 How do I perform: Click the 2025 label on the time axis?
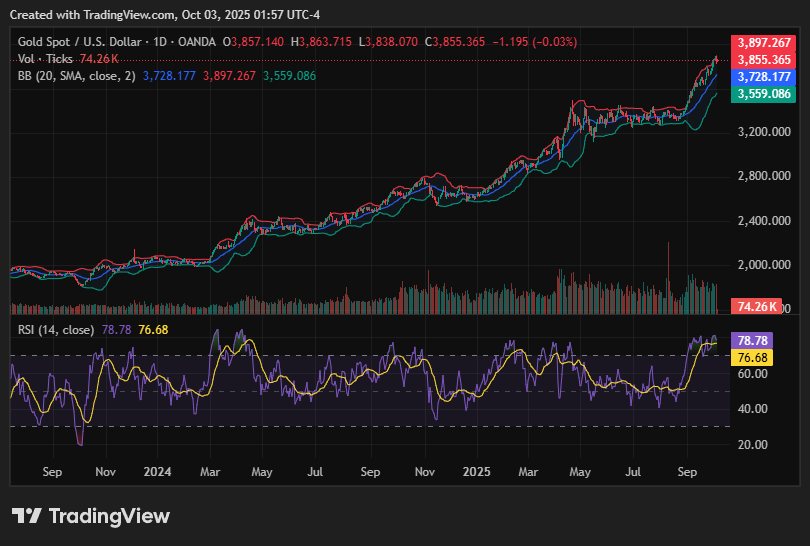(474, 469)
